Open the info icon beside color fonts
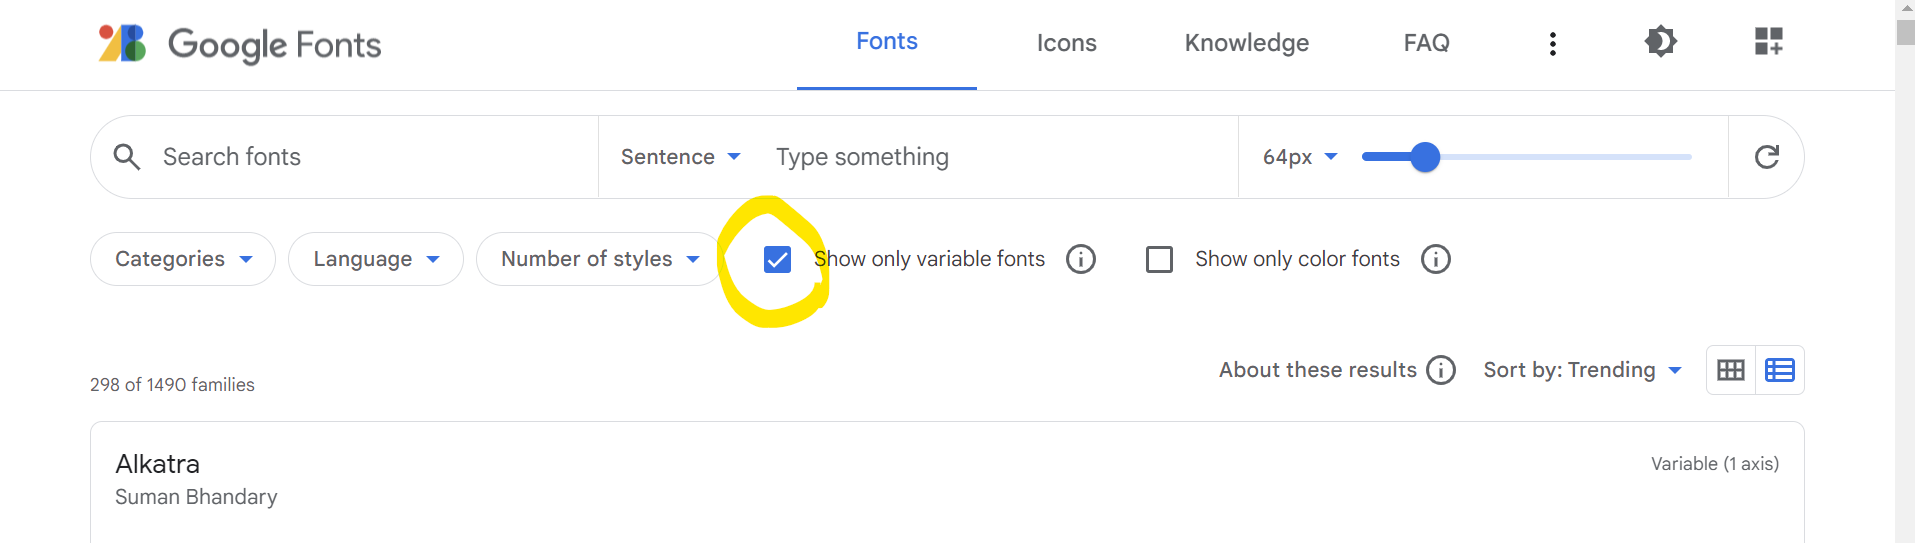The height and width of the screenshot is (543, 1915). [x=1435, y=259]
